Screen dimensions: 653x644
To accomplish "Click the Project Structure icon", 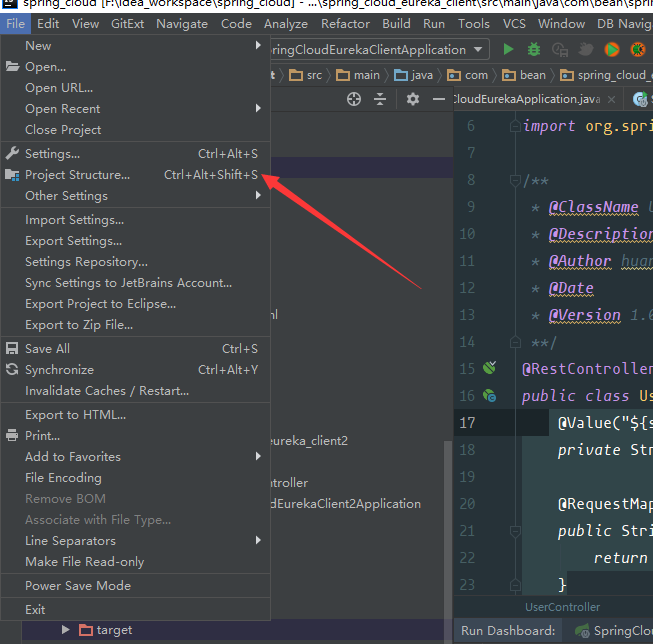I will pos(12,175).
